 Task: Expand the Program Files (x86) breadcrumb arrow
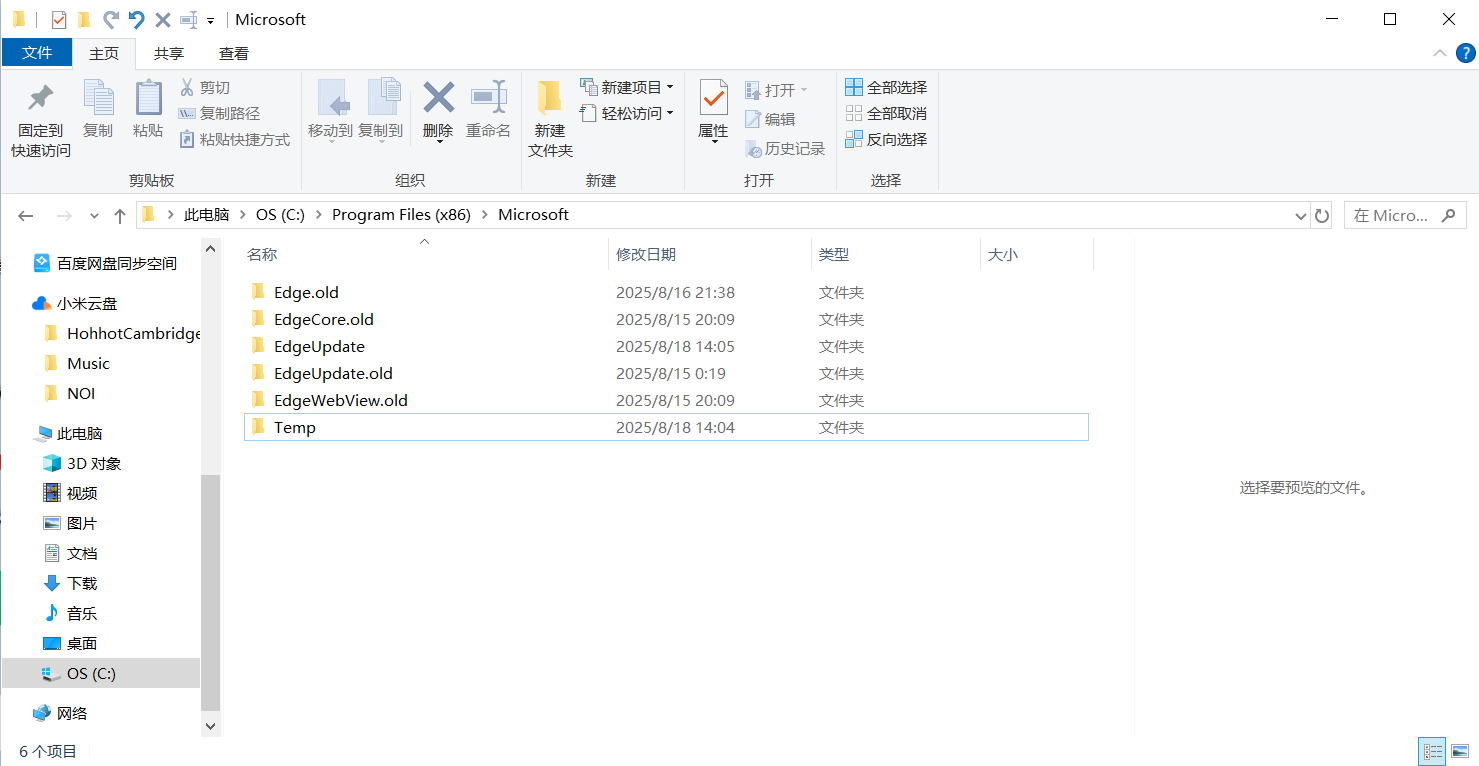(485, 215)
